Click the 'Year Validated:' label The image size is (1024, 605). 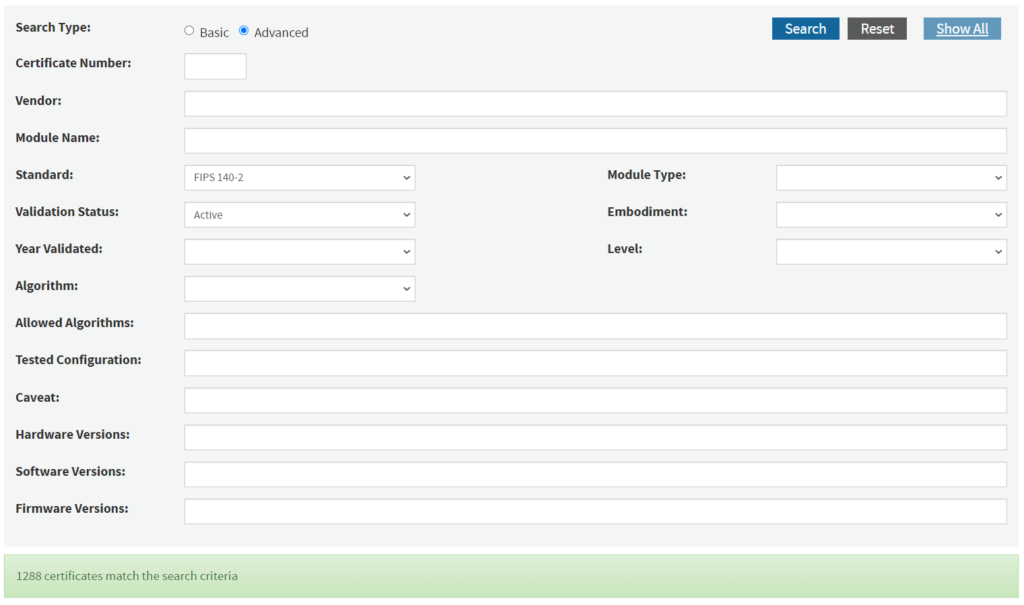pyautogui.click(x=59, y=249)
